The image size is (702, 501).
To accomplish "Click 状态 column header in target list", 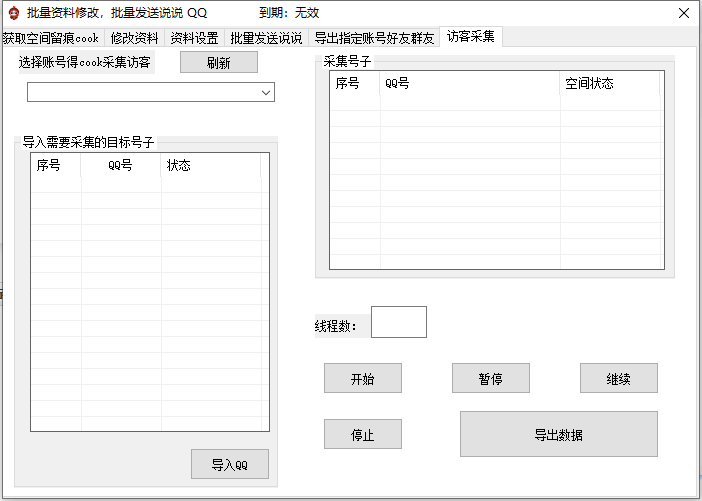I will click(x=211, y=165).
